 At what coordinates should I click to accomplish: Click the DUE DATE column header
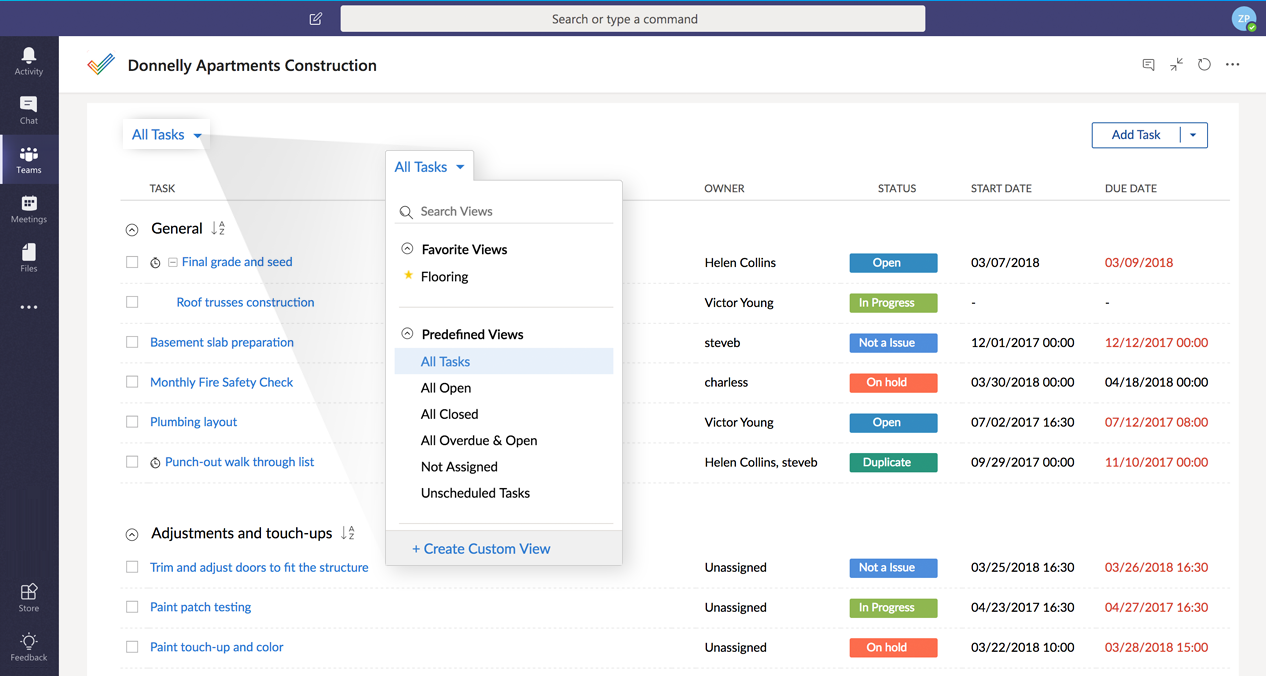pyautogui.click(x=1131, y=188)
